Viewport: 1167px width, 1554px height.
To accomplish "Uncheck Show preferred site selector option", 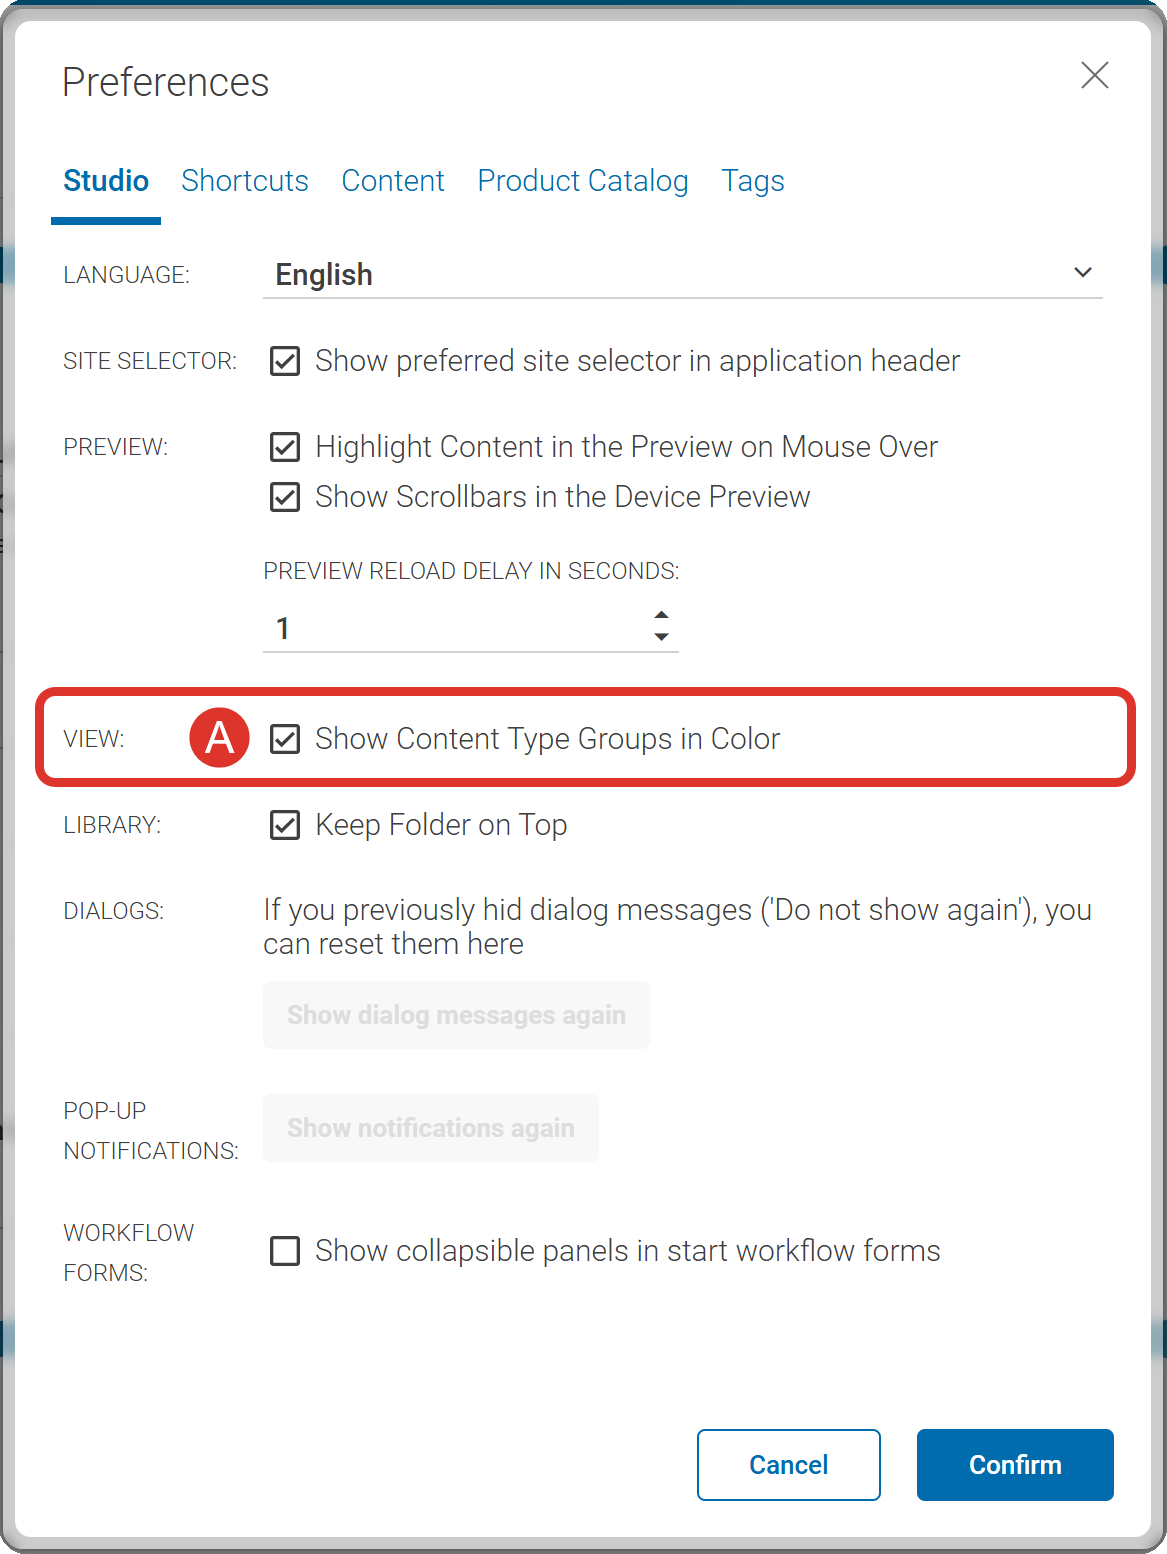I will [285, 361].
